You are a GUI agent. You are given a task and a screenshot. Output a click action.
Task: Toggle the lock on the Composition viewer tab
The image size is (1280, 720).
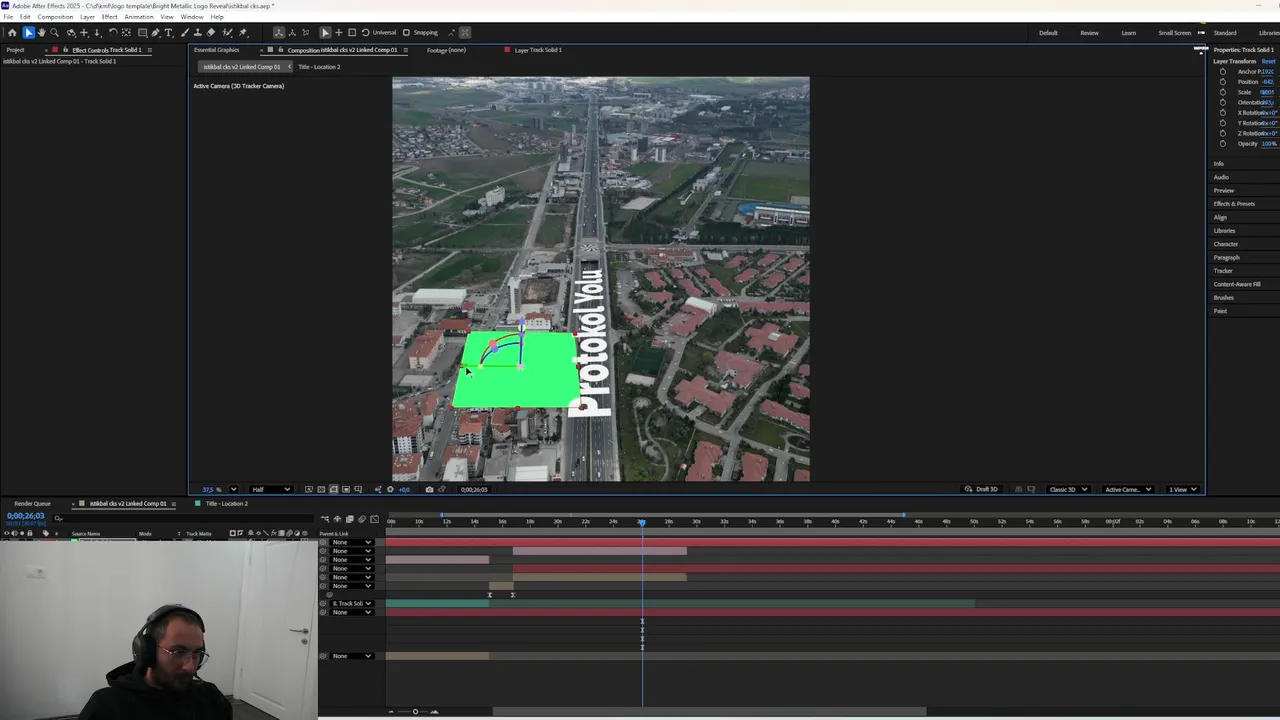point(280,50)
